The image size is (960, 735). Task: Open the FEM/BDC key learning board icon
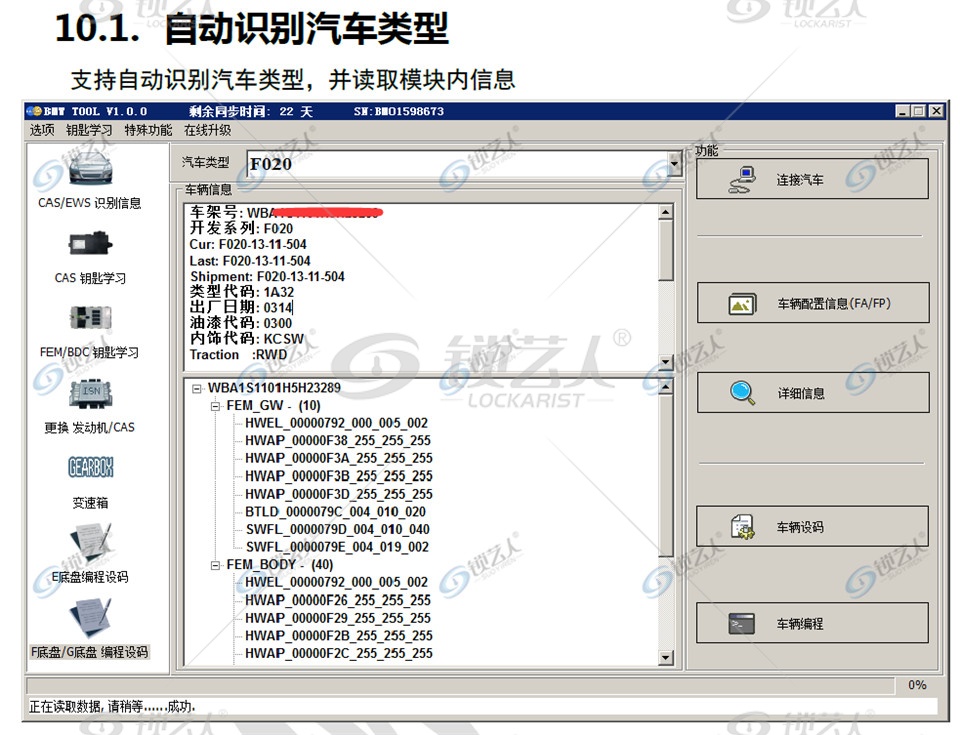click(x=90, y=318)
